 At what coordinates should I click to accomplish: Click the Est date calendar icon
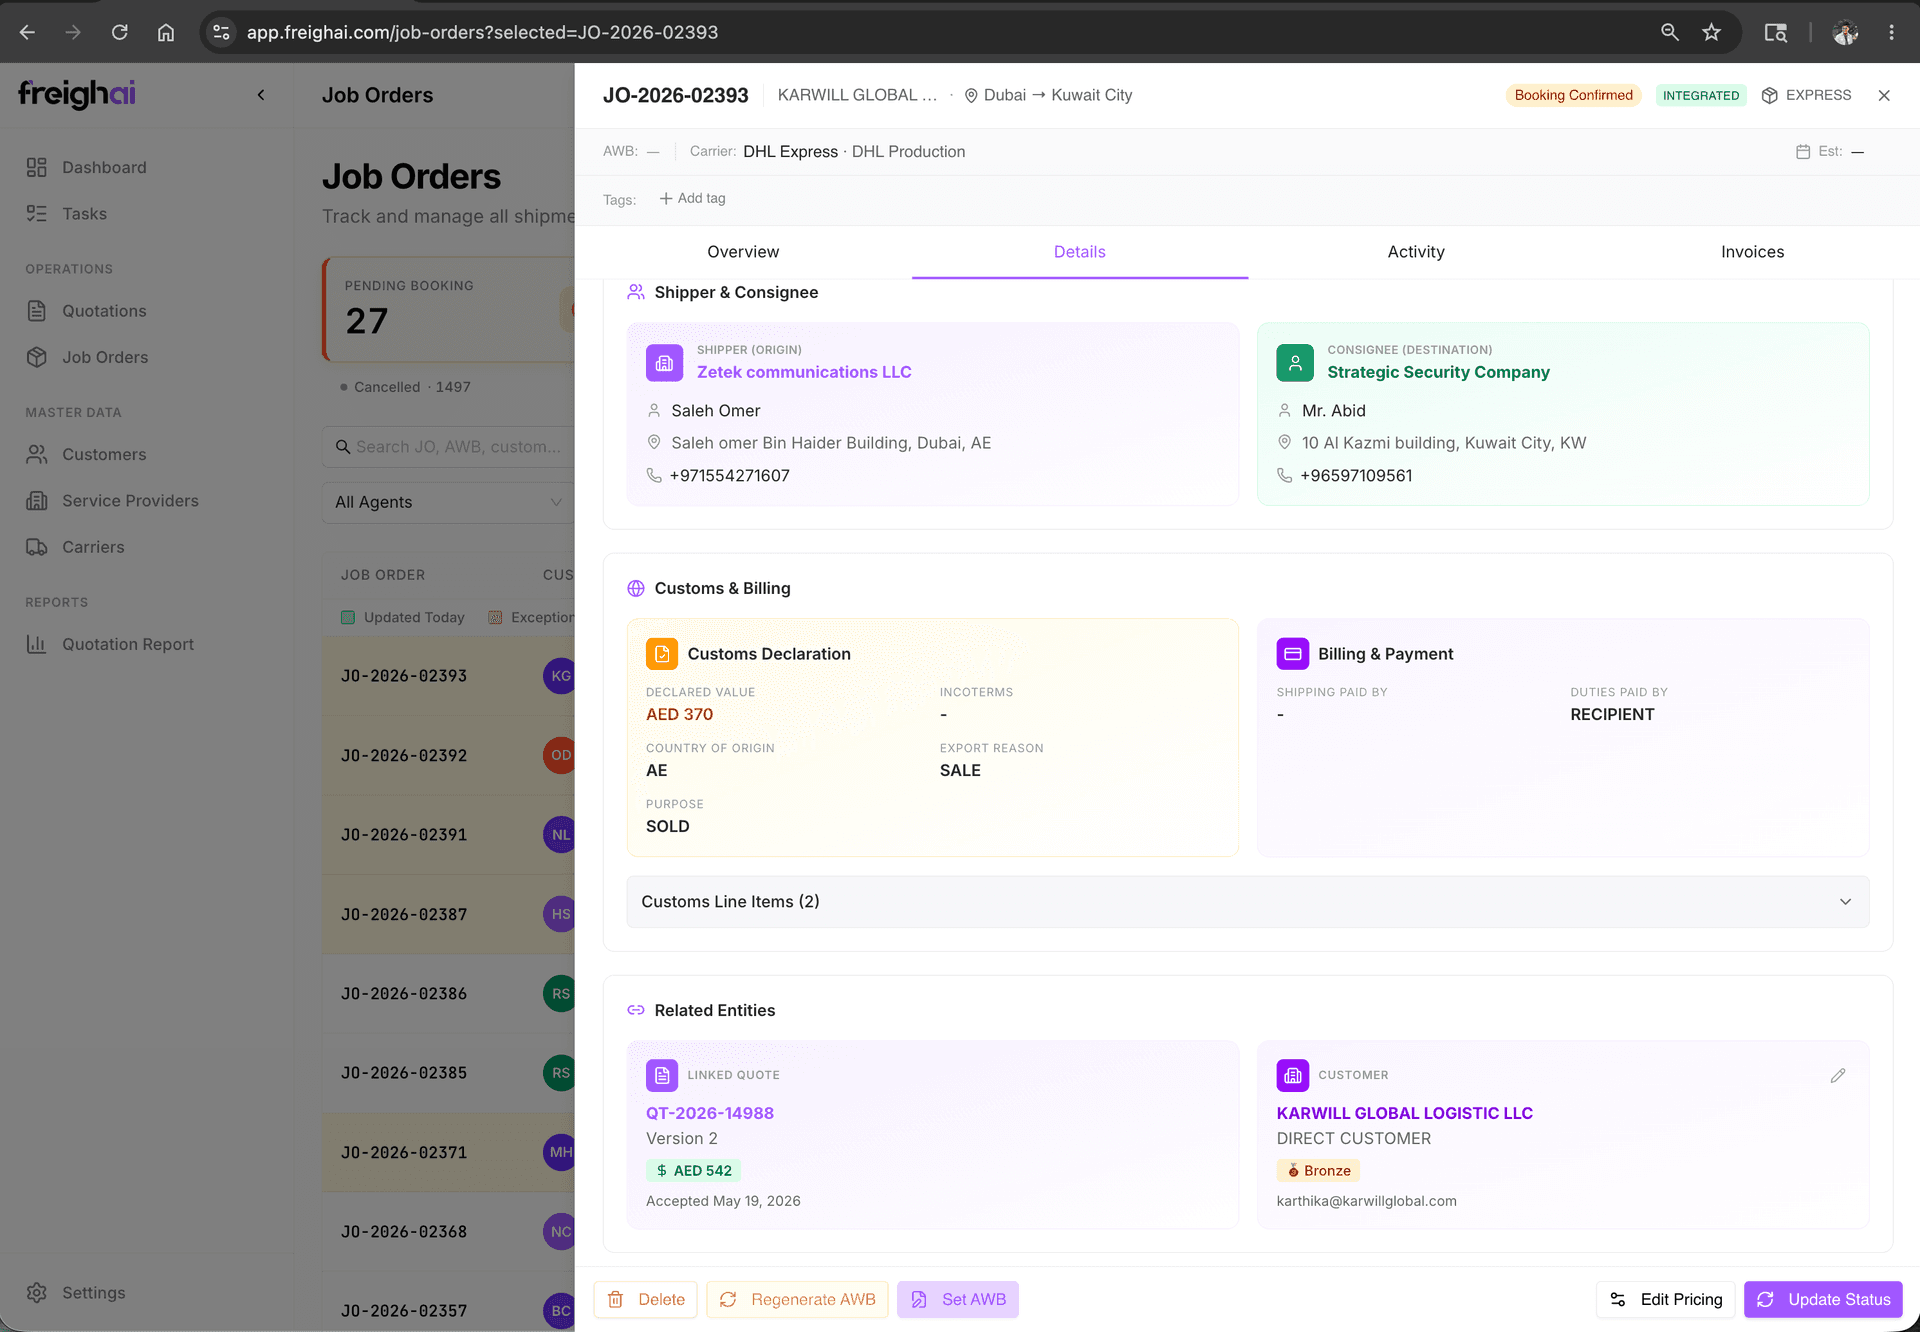(1803, 152)
